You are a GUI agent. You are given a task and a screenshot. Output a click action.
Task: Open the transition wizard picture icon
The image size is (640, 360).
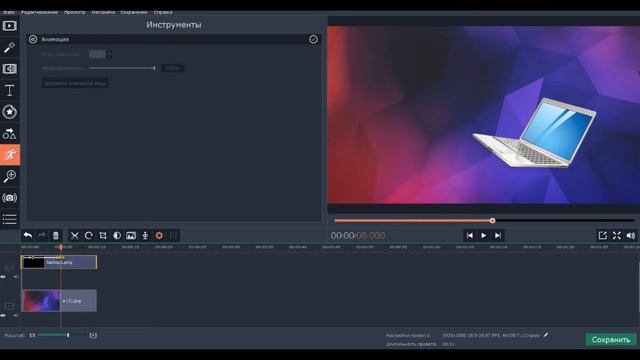[131, 236]
